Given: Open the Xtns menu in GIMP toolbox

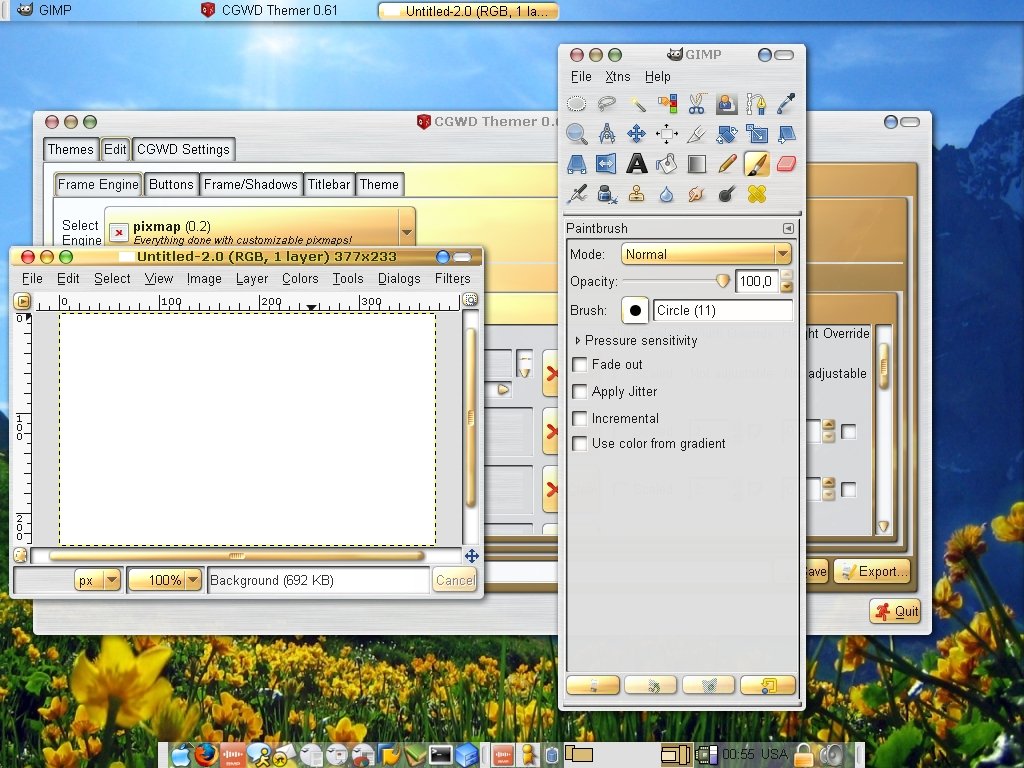Looking at the screenshot, I should pyautogui.click(x=618, y=76).
